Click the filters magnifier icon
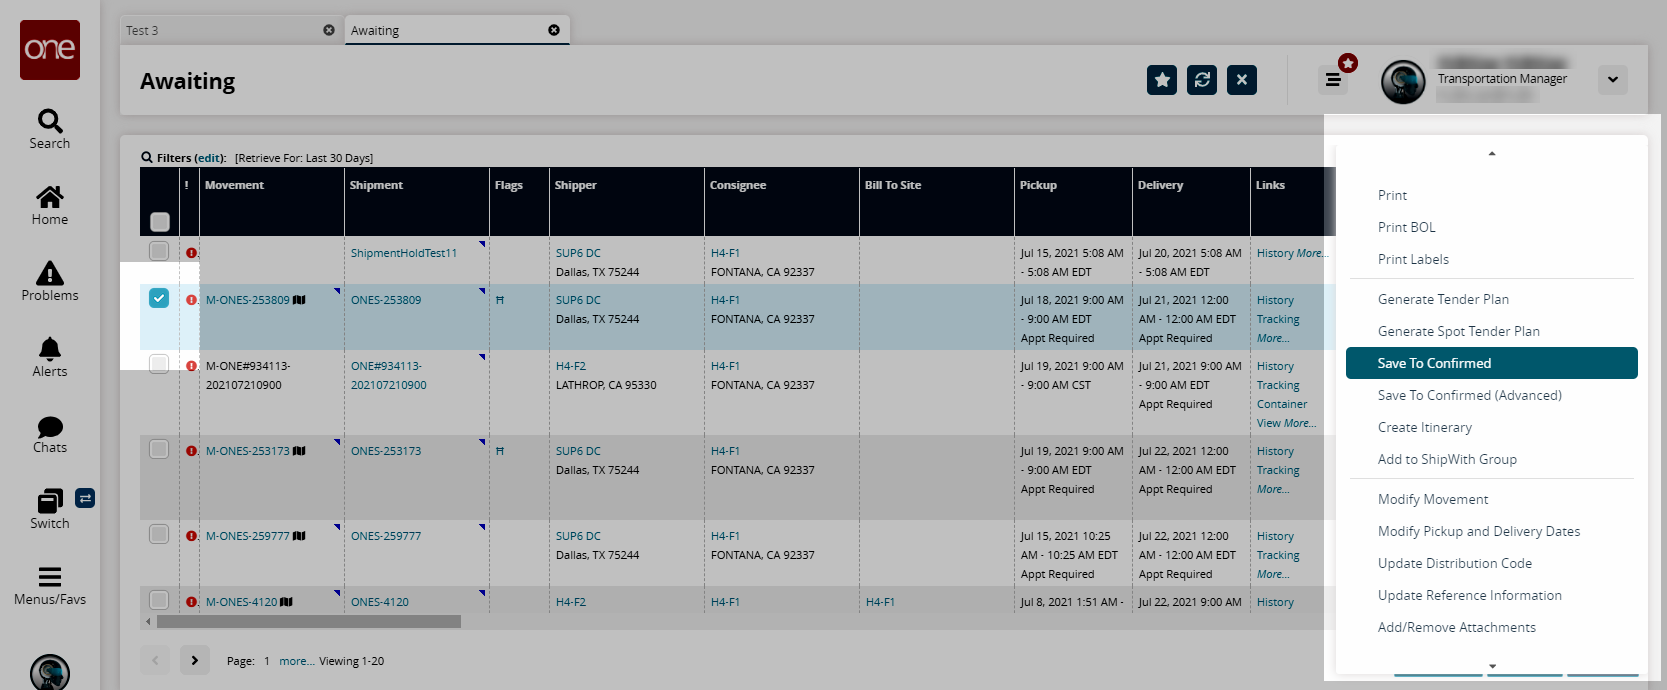1667x690 pixels. tap(147, 157)
